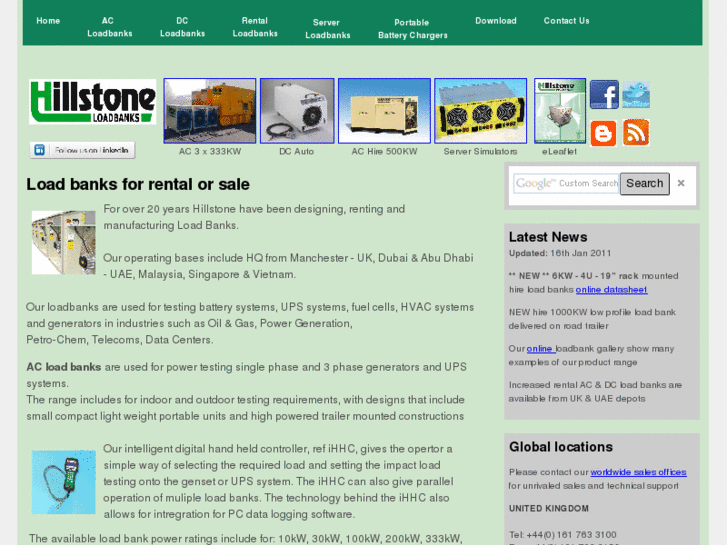Click the load bank cabinets image

tap(64, 243)
